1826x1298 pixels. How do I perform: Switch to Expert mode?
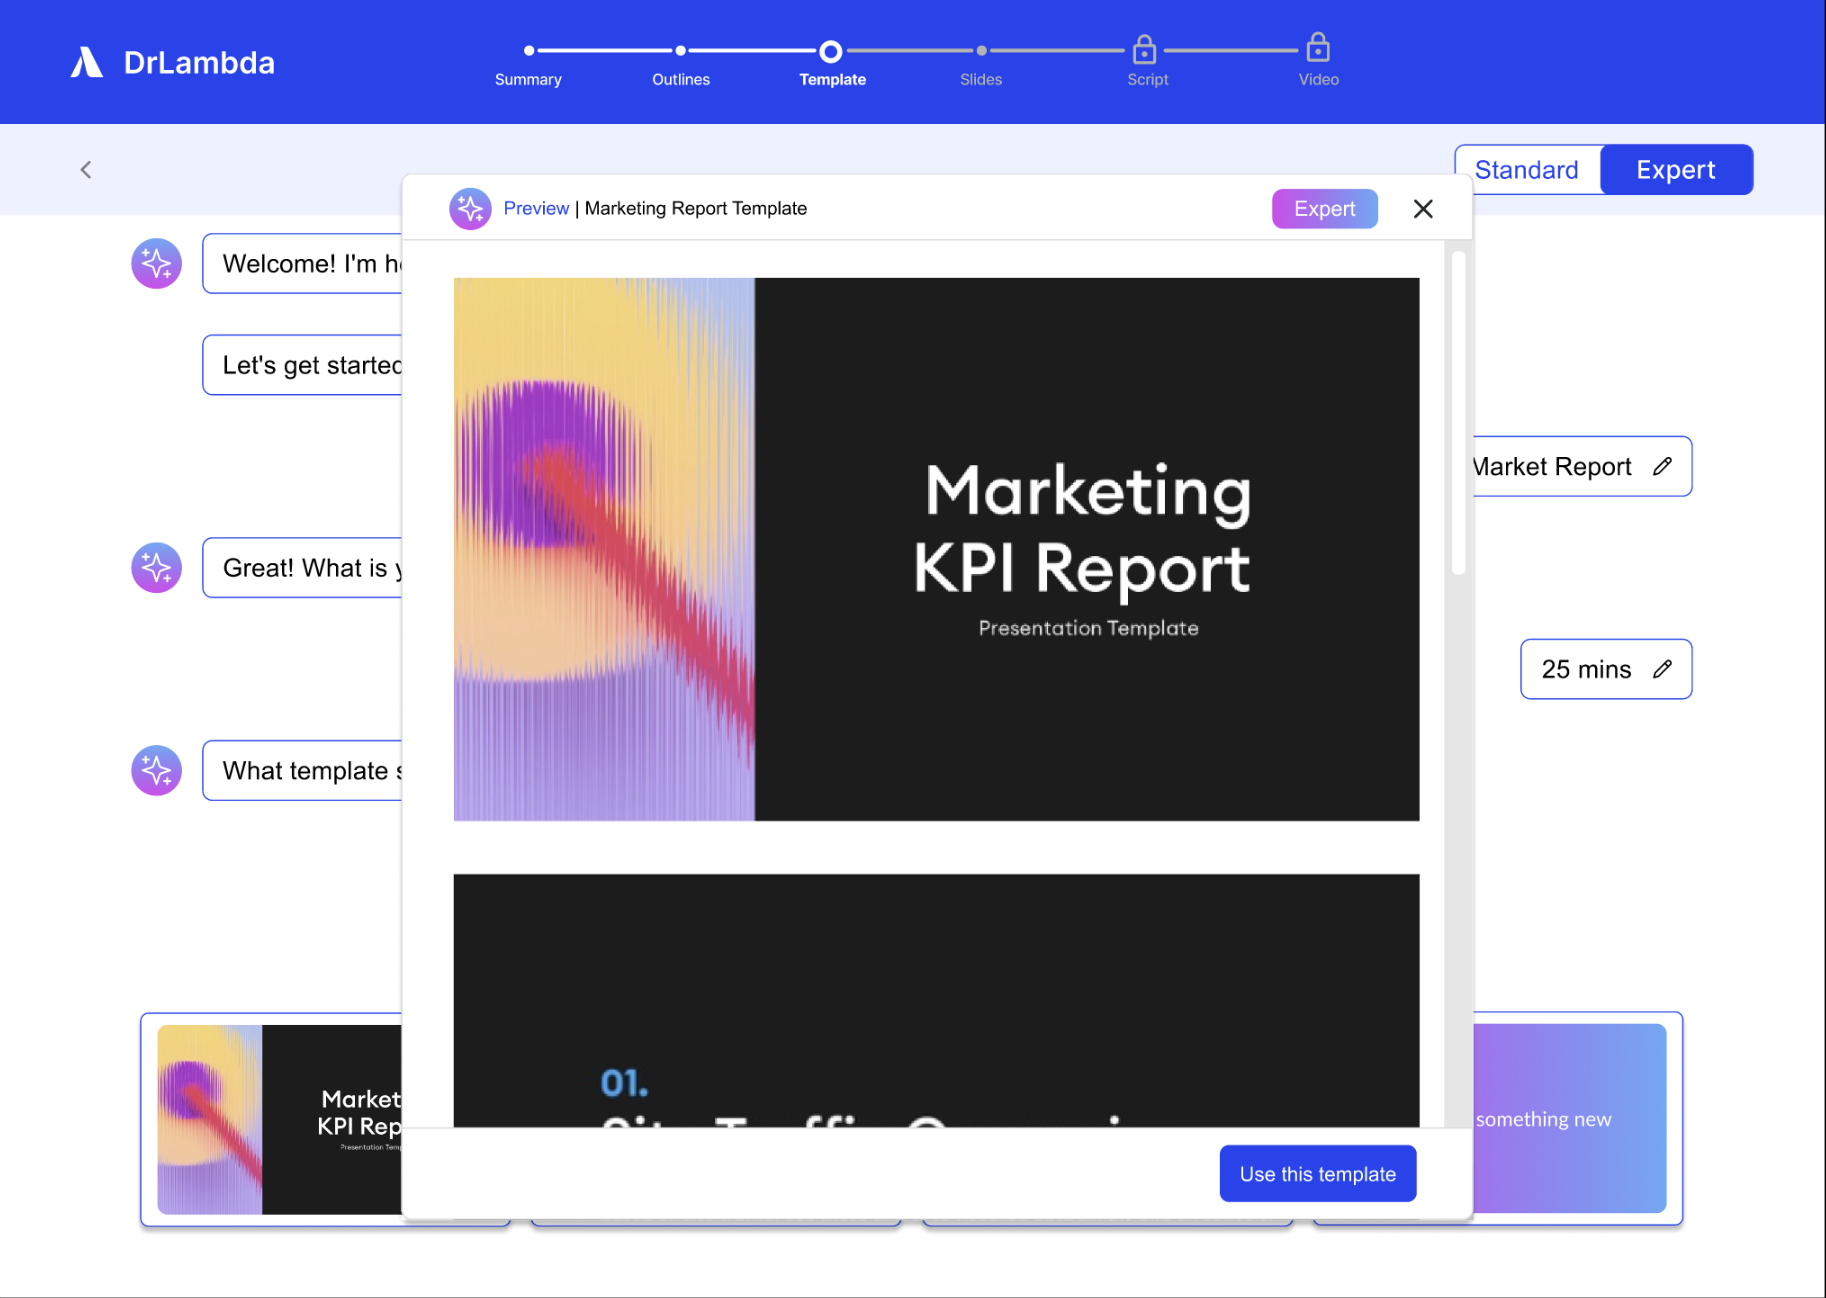[x=1676, y=170]
